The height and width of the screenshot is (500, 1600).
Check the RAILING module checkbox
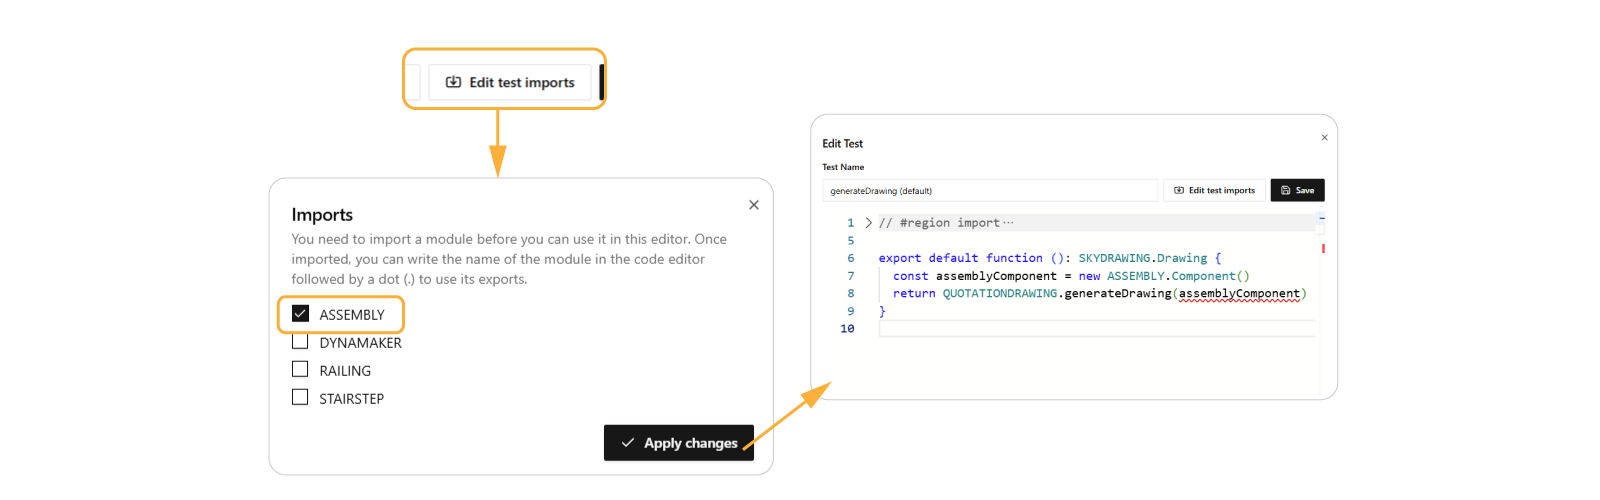(300, 370)
